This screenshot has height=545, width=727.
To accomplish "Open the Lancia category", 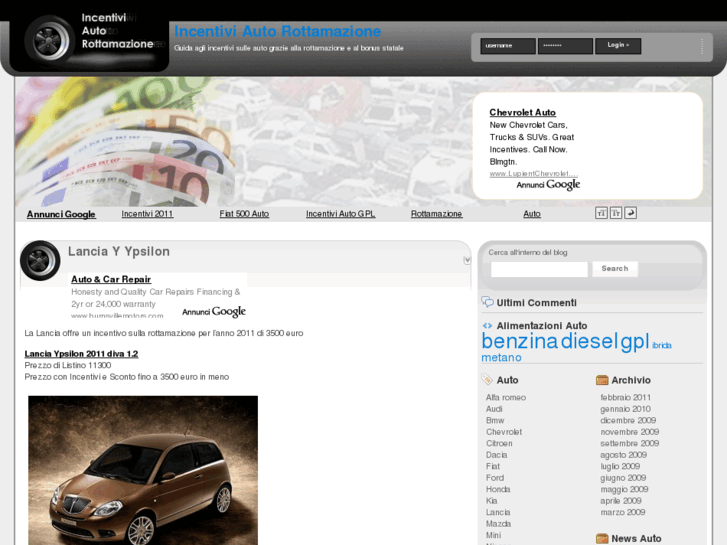I will coord(498,512).
